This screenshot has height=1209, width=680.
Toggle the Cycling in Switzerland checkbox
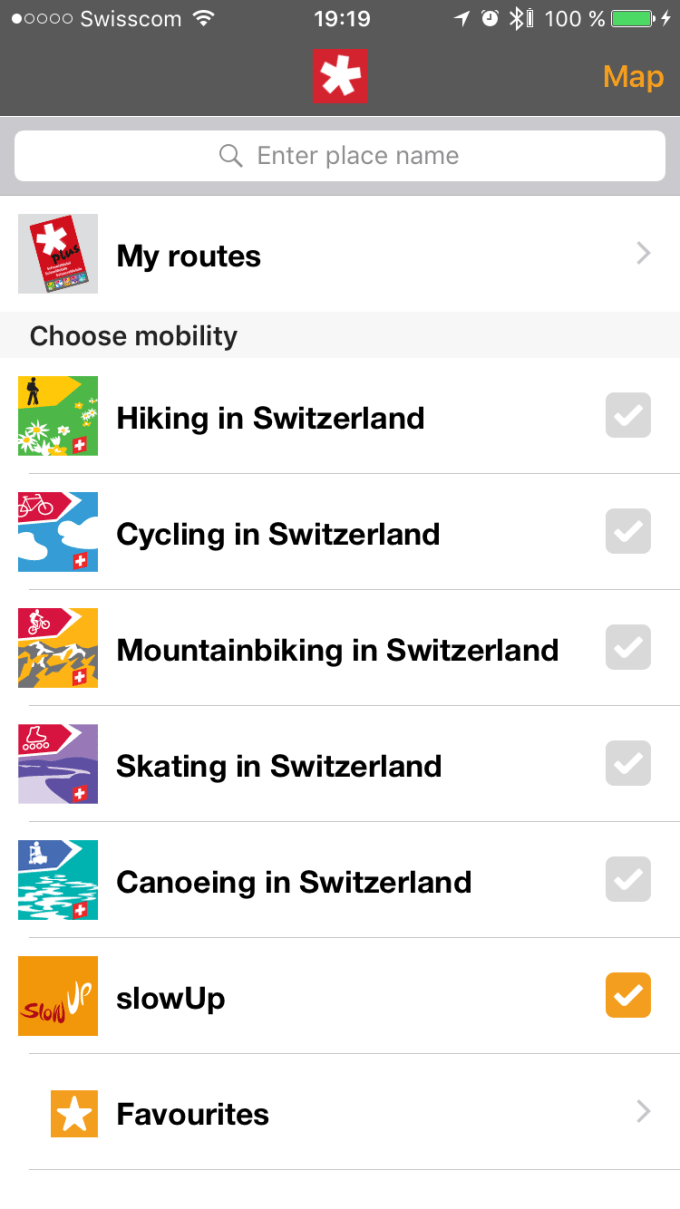(628, 532)
